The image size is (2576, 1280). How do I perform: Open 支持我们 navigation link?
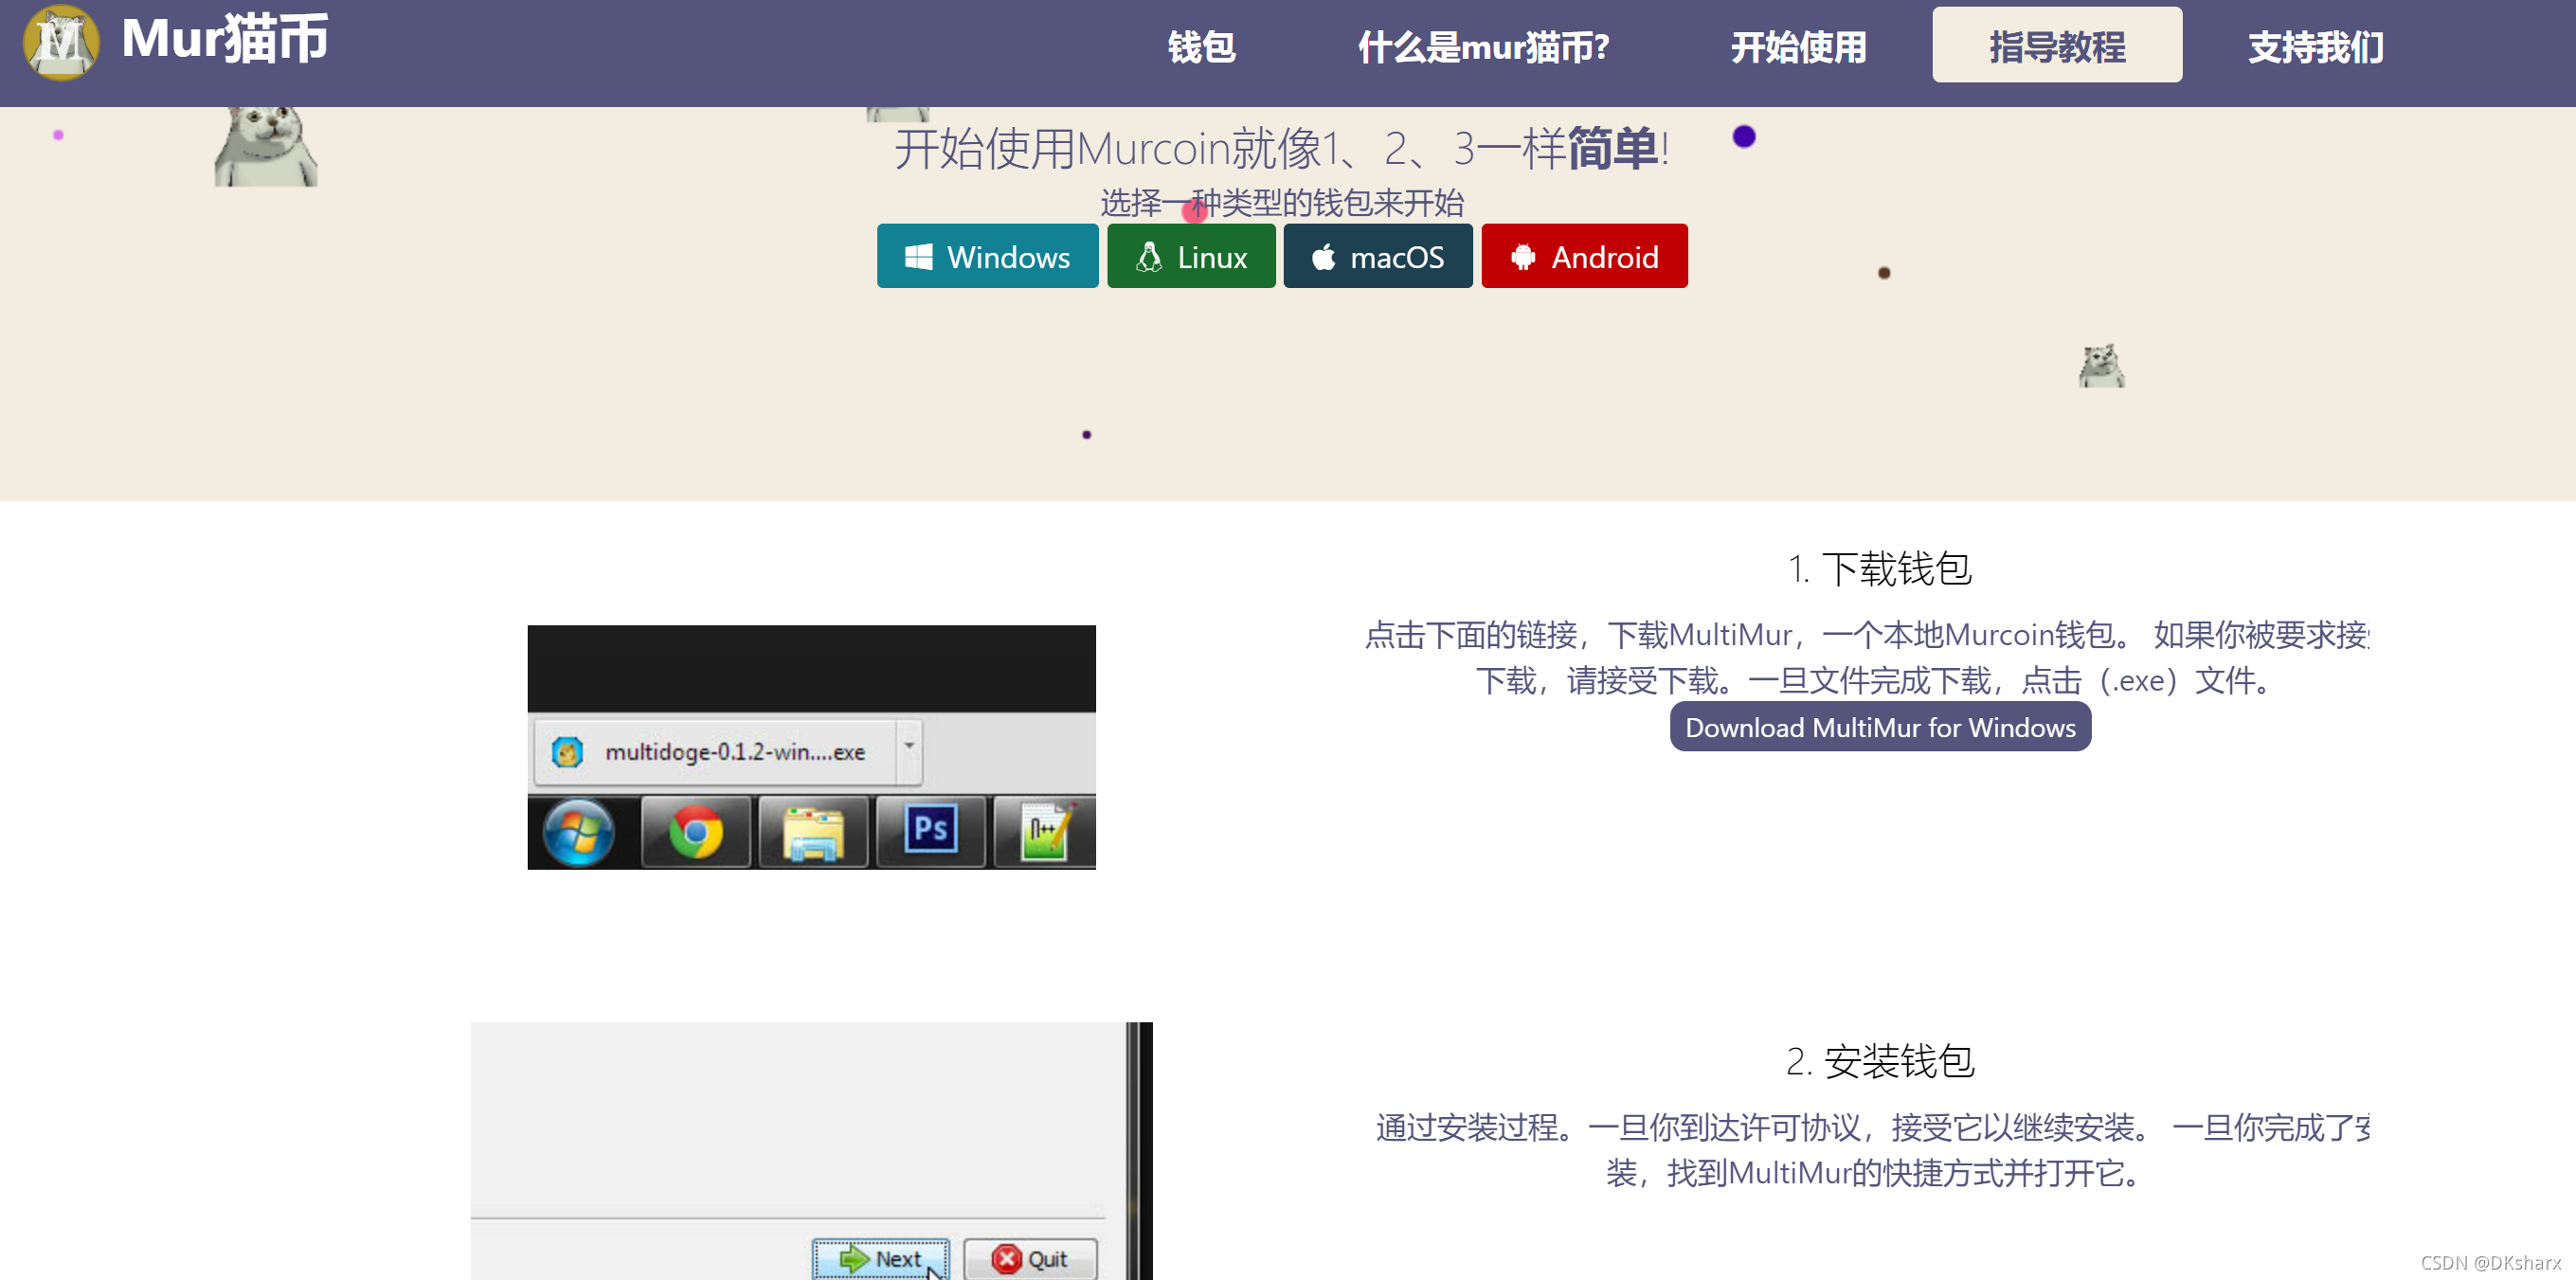point(2315,47)
